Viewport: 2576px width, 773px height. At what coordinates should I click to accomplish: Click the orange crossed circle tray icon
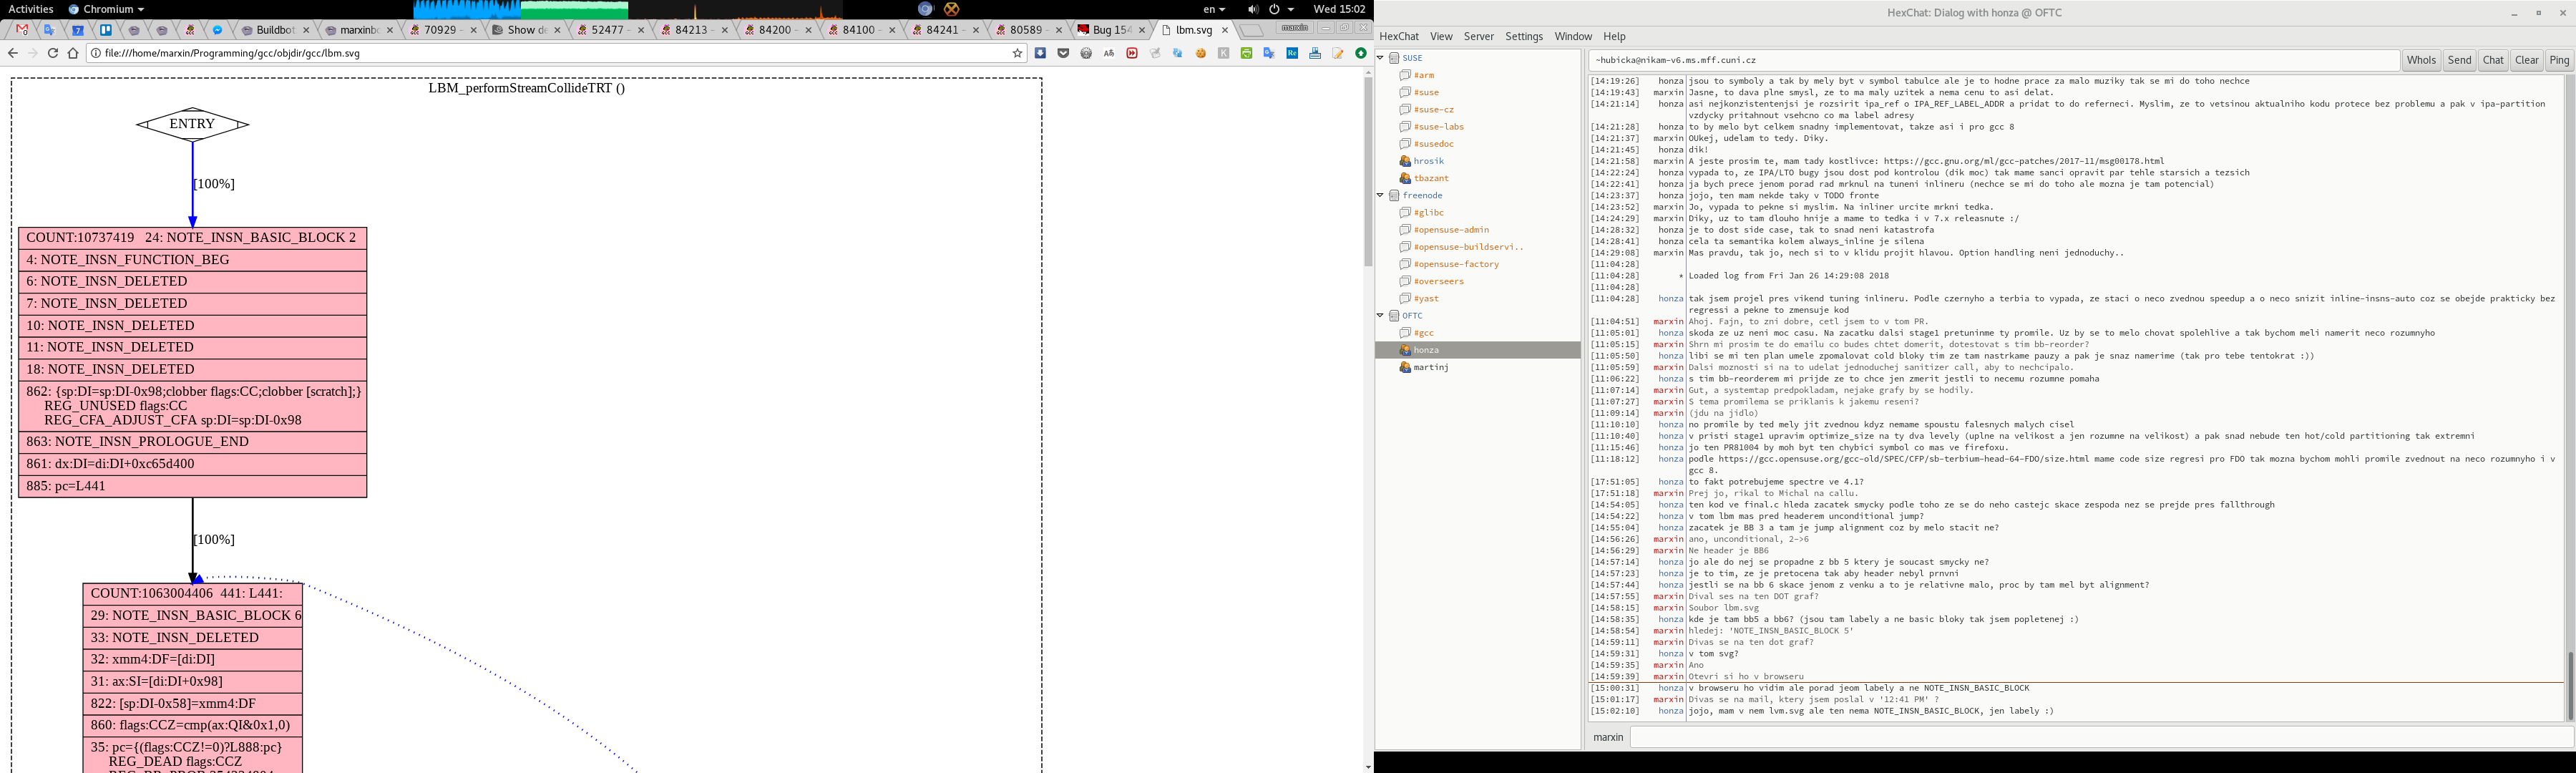pos(951,9)
